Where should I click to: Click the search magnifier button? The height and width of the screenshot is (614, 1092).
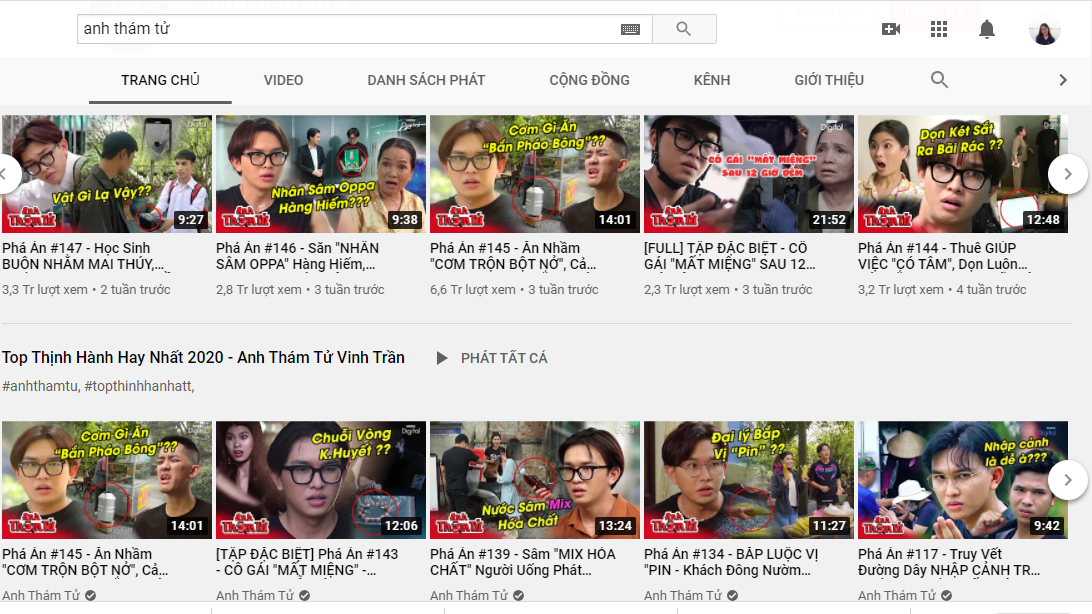tap(684, 29)
